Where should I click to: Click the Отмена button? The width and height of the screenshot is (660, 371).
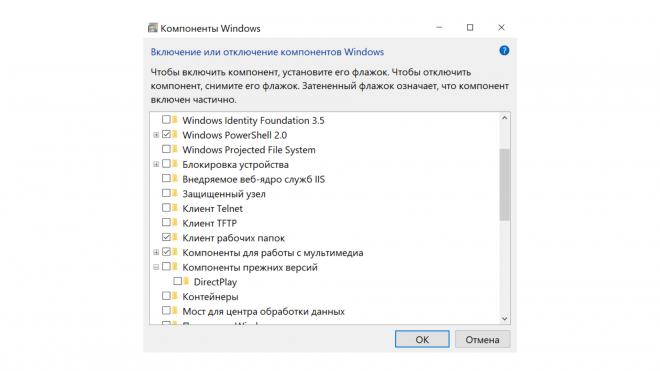(482, 339)
